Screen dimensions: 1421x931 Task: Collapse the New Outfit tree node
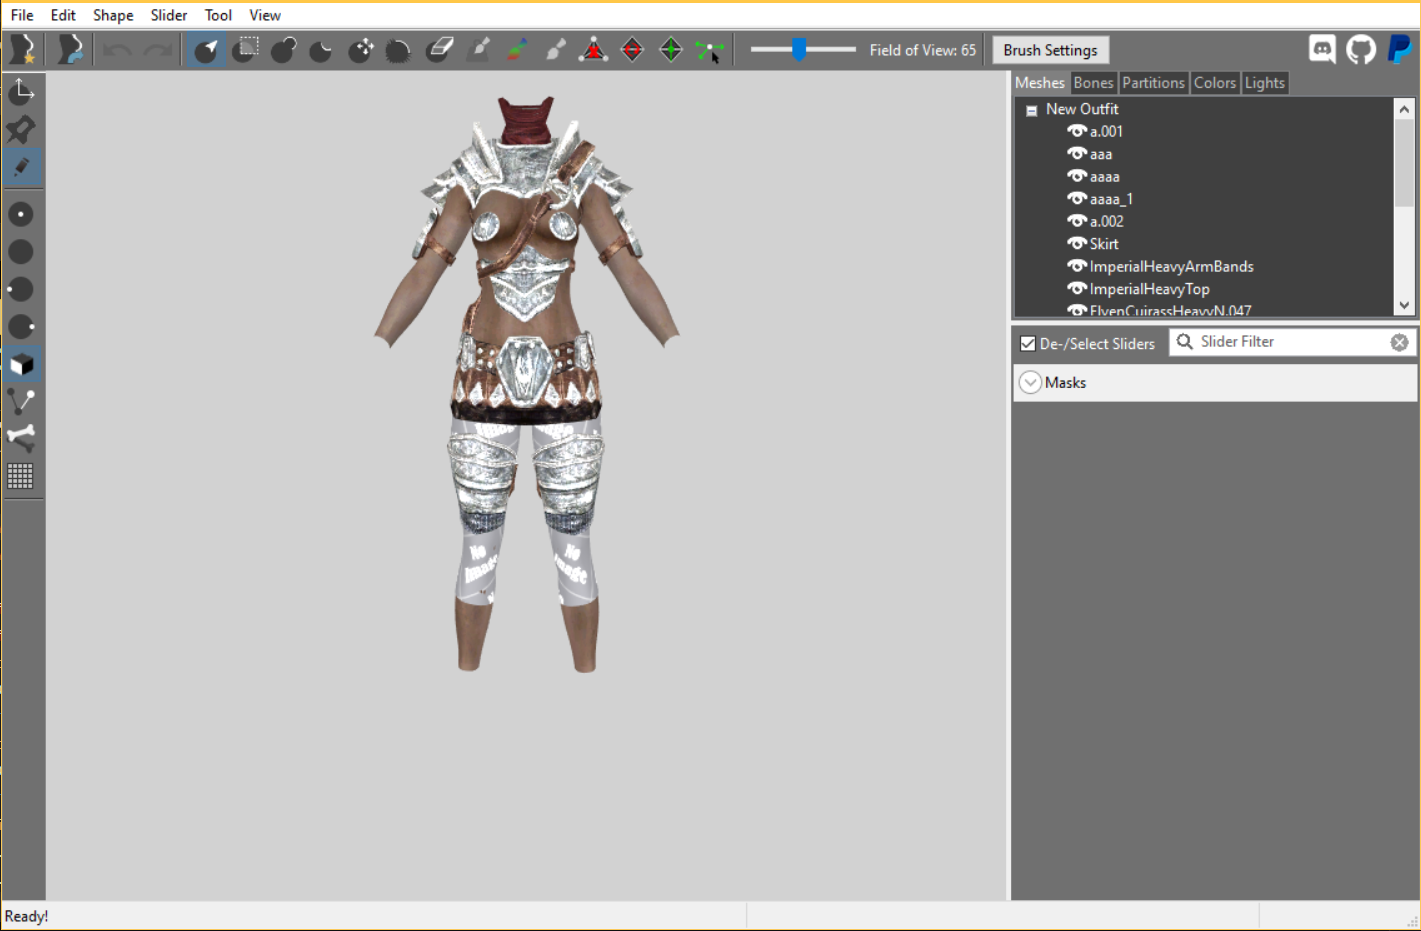(1031, 110)
